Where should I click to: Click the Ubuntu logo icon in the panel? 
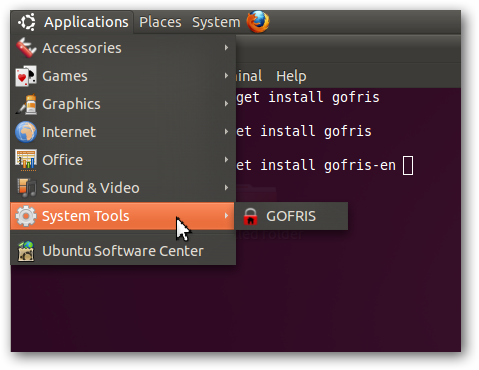(x=27, y=22)
